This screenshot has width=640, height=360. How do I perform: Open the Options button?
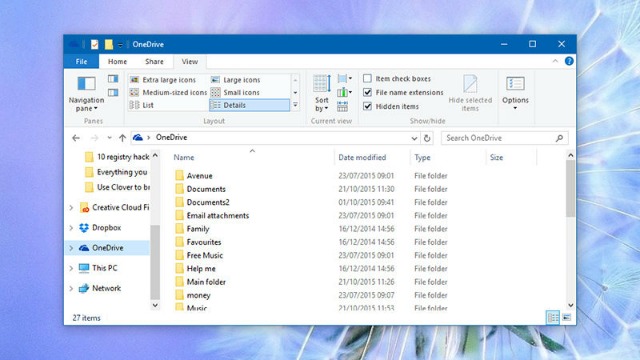[515, 93]
